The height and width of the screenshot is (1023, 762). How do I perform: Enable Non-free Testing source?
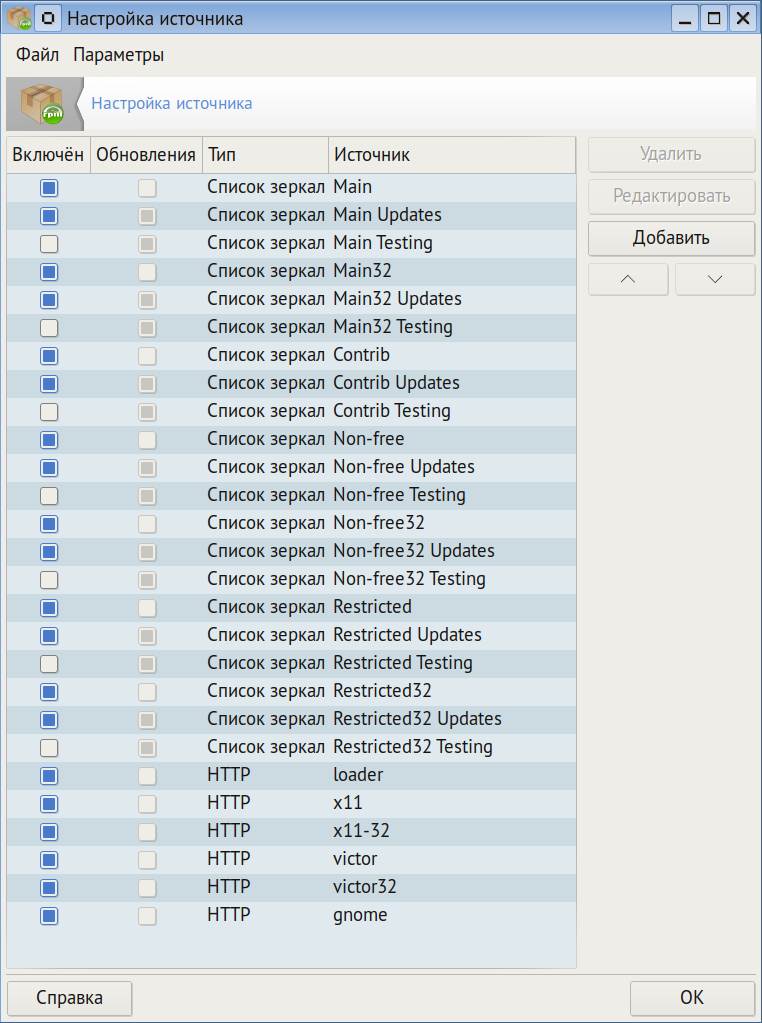49,496
